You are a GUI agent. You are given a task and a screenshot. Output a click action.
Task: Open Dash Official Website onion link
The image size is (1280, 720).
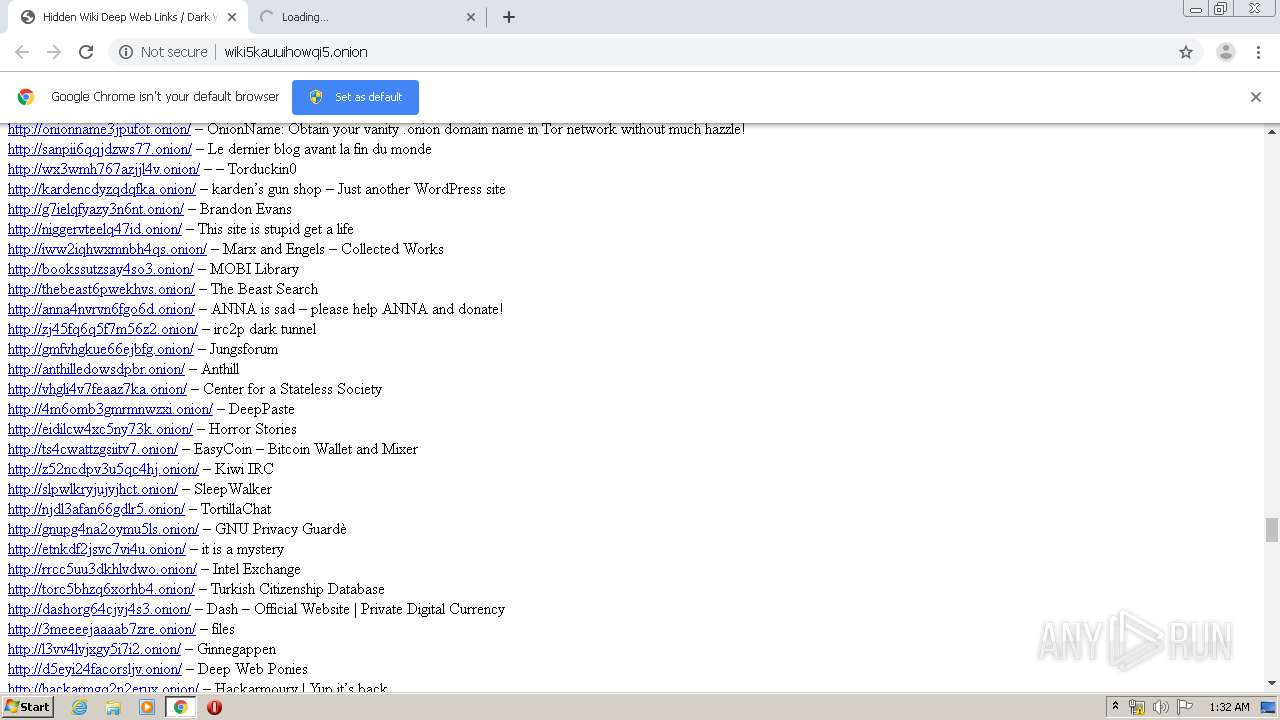(x=99, y=609)
